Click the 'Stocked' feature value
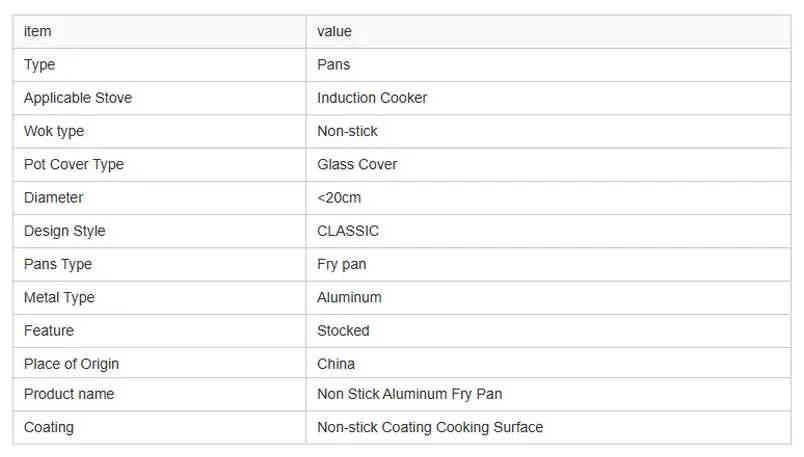Screen dimensions: 804x457 (x=343, y=330)
